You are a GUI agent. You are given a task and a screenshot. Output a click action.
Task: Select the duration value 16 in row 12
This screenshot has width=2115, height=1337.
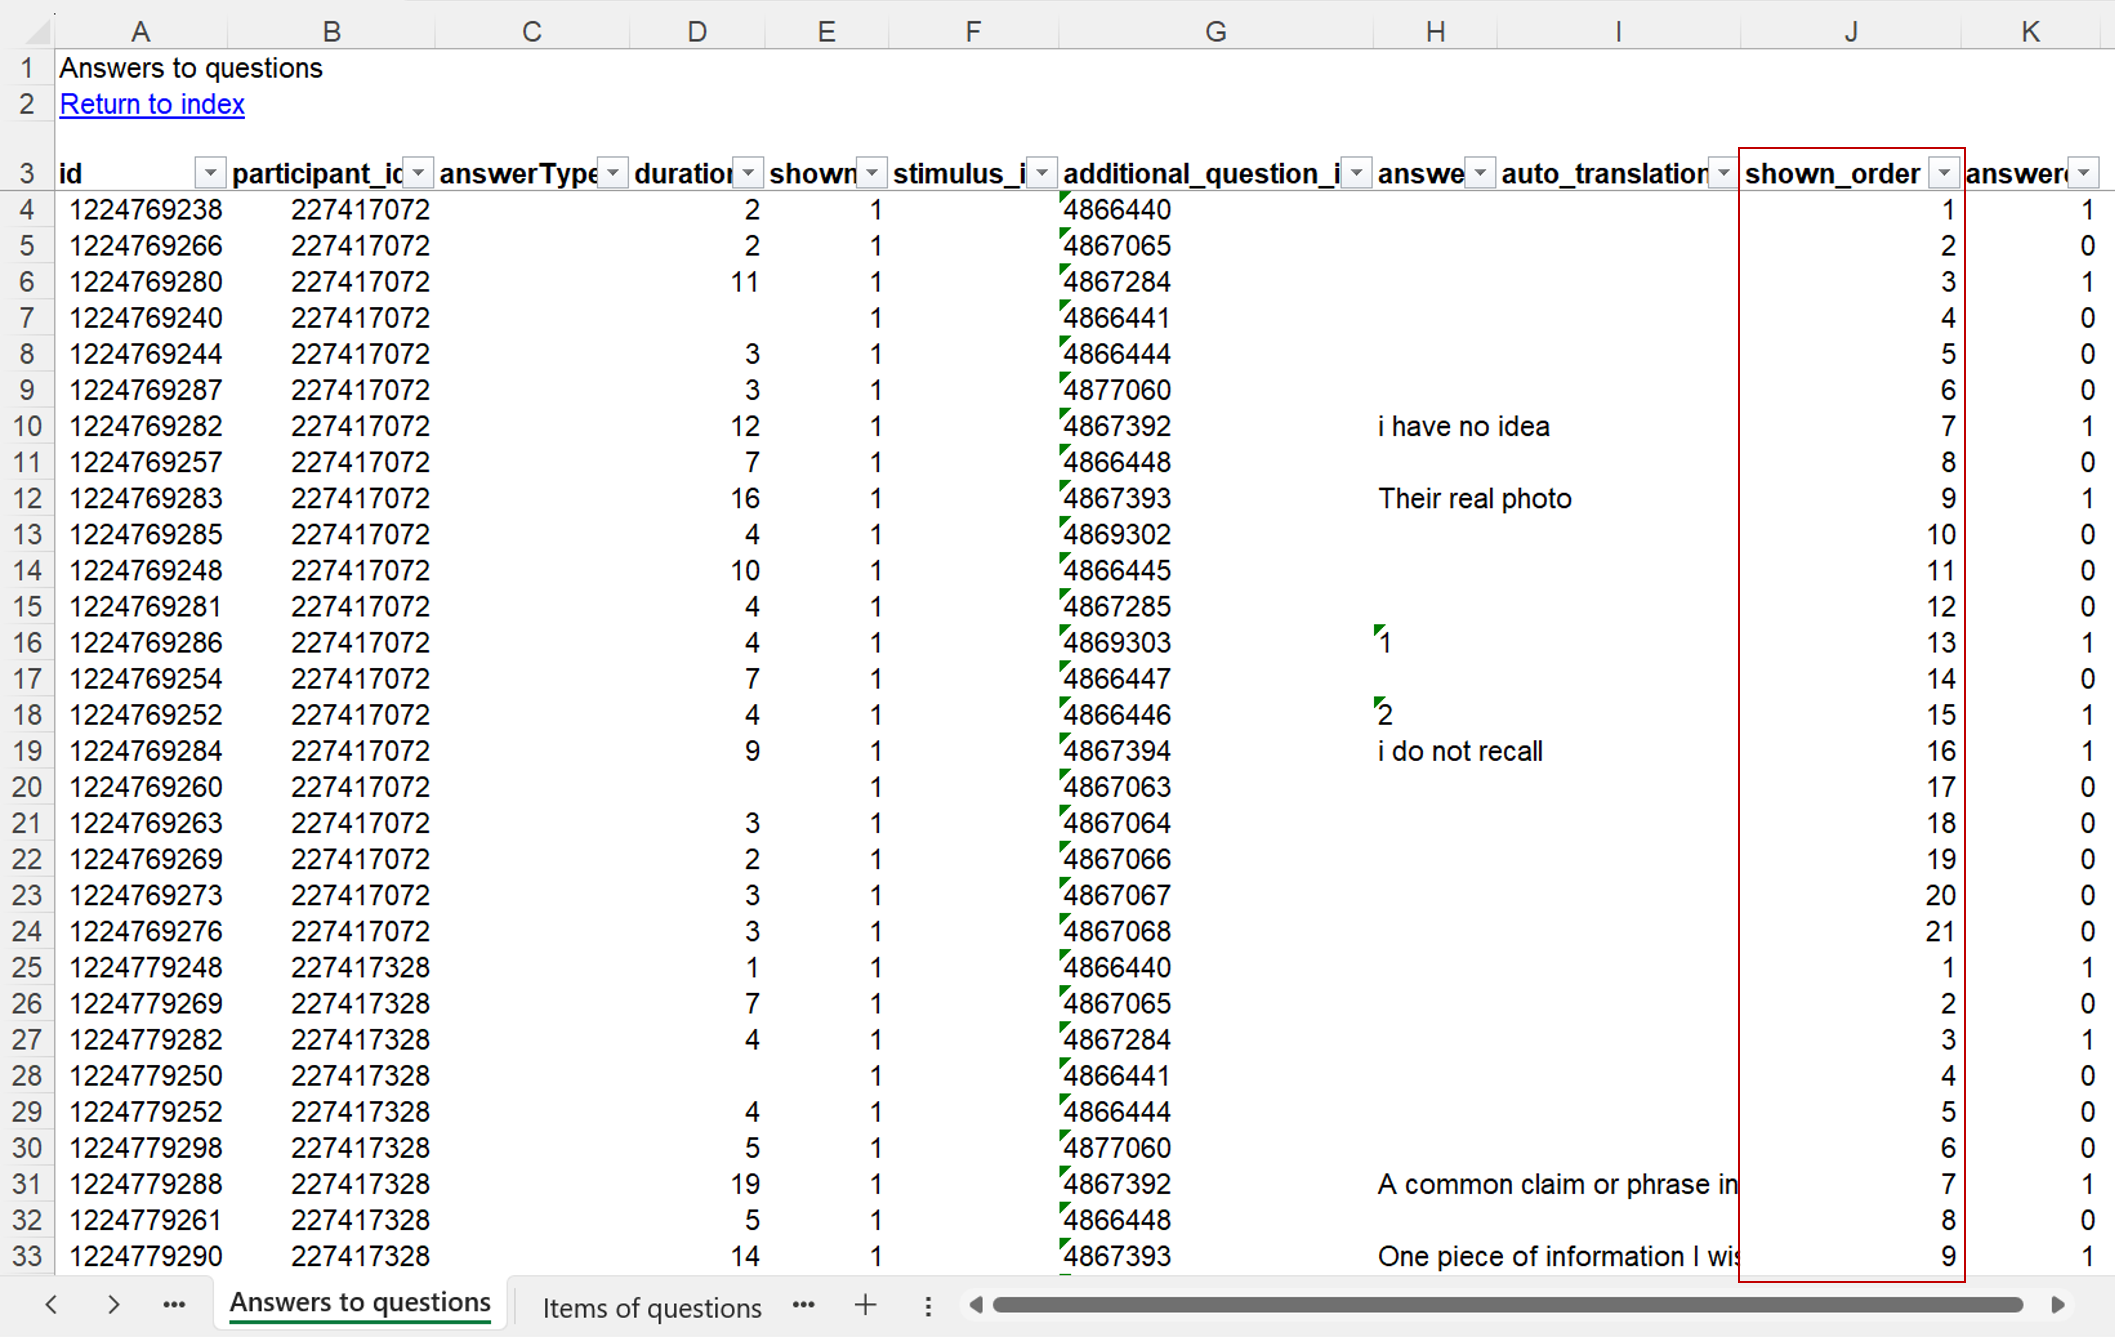pos(698,498)
